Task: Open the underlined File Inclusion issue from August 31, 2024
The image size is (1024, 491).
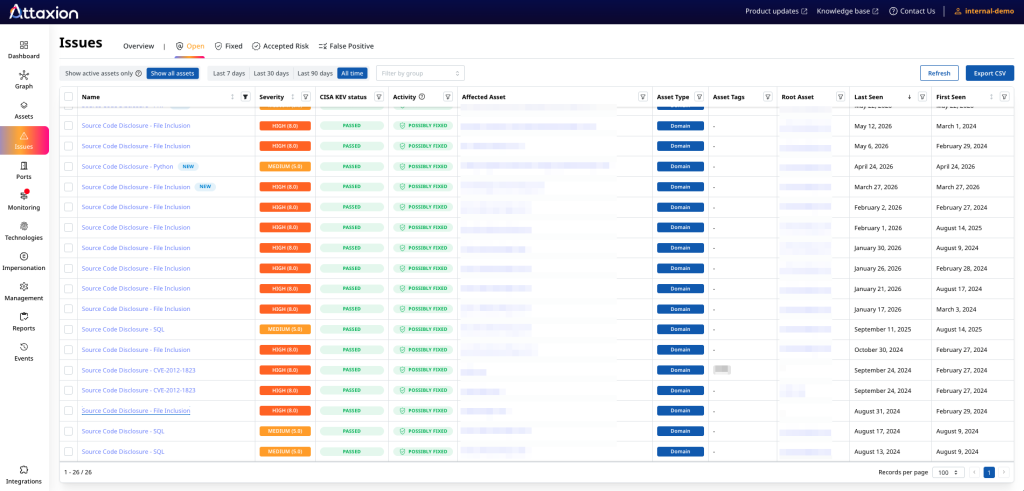Action: [x=136, y=411]
